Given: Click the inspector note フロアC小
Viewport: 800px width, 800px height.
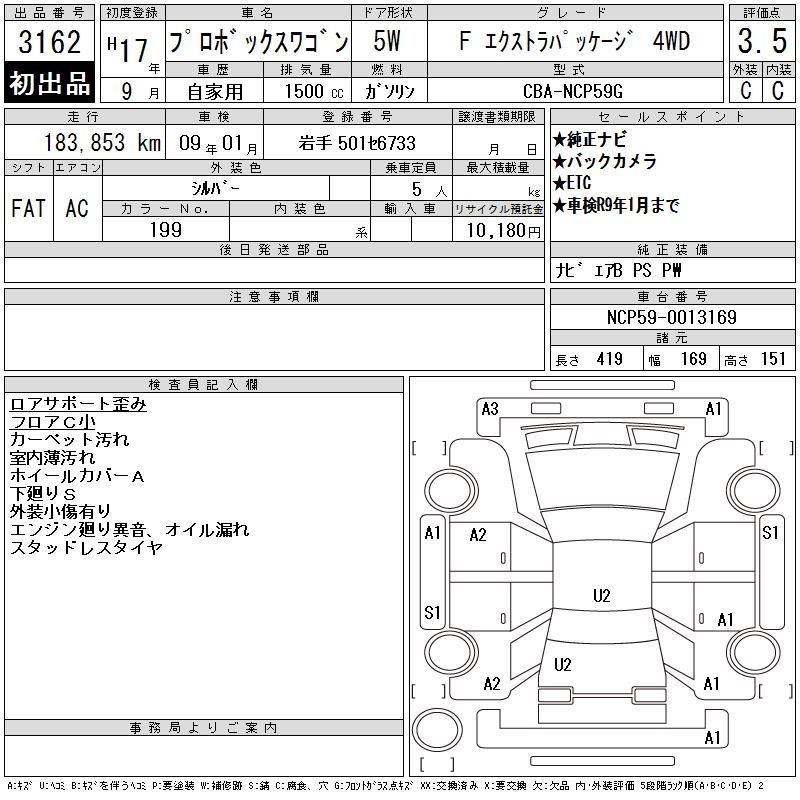Looking at the screenshot, I should [53, 422].
